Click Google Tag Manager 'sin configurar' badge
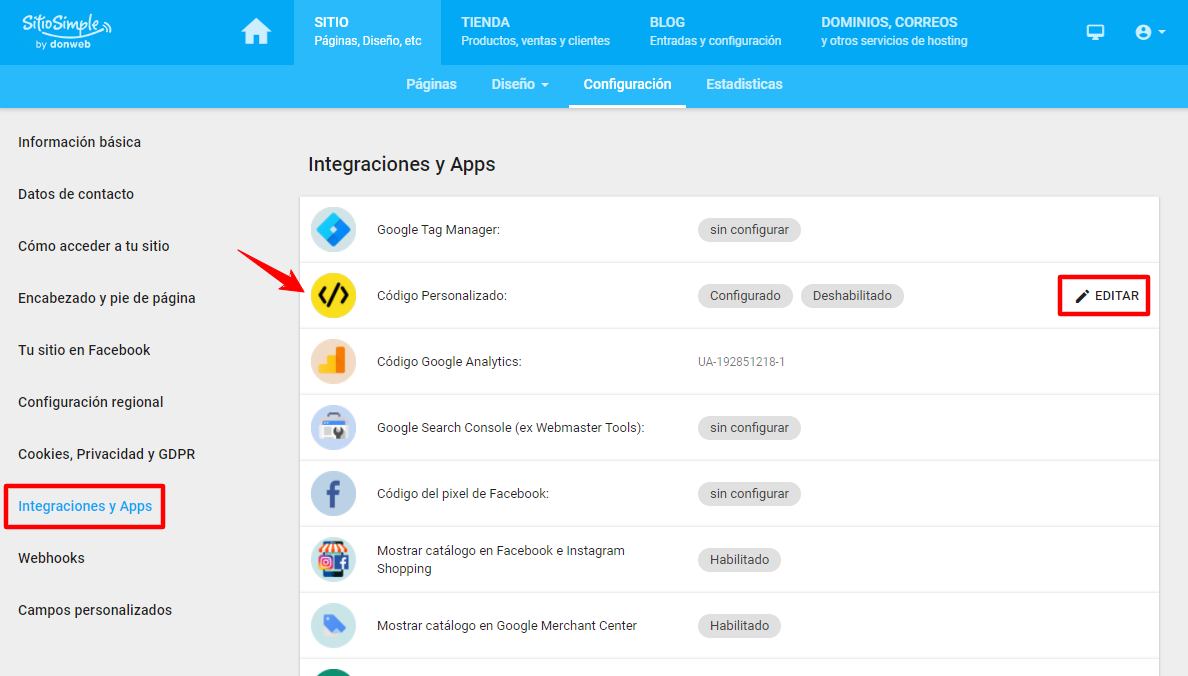Image resolution: width=1188 pixels, height=676 pixels. 749,230
